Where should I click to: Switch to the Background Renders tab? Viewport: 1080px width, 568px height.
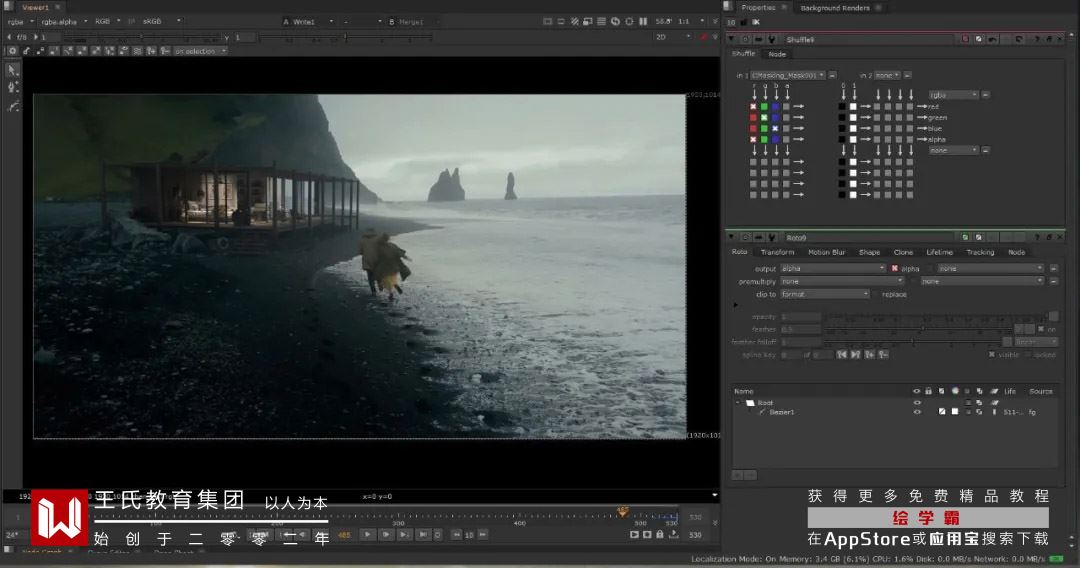tap(835, 8)
